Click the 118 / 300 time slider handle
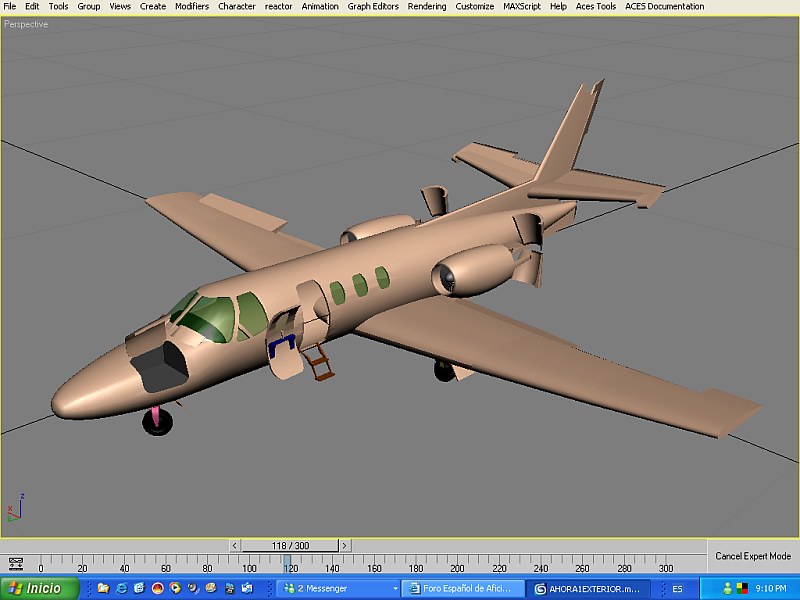The image size is (800, 600). (x=290, y=545)
